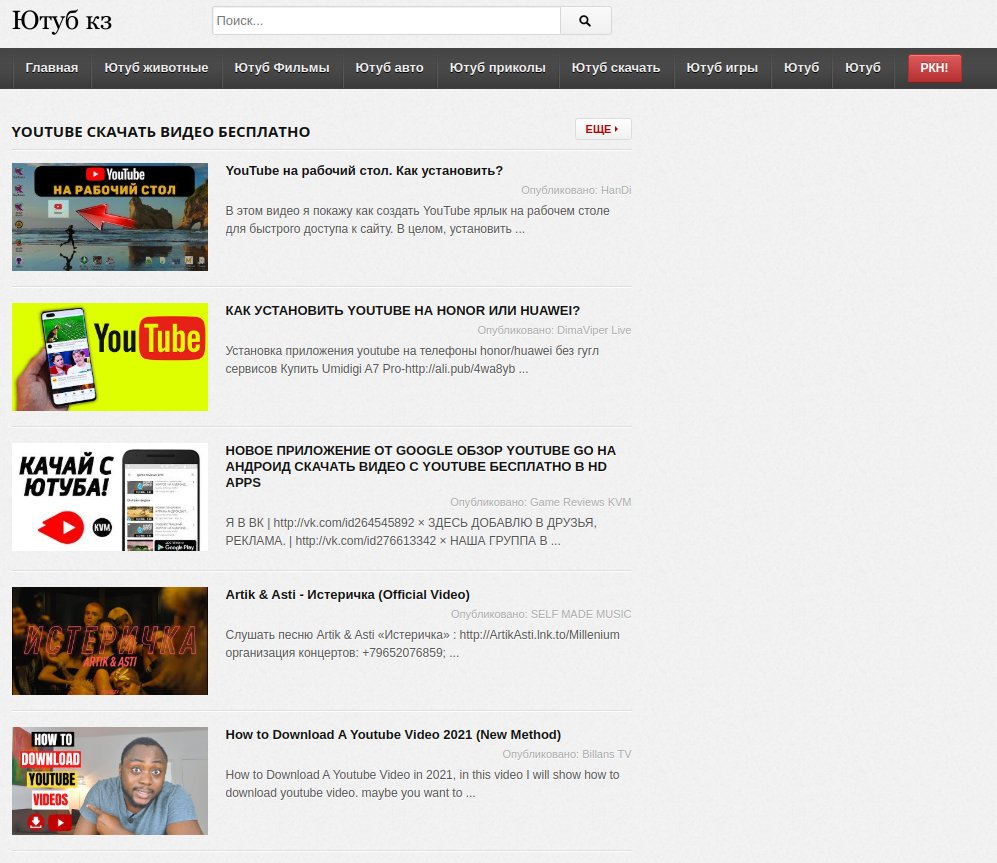The height and width of the screenshot is (863, 997).
Task: Open the Honor Huawei YouTube video thumbnail
Action: click(110, 357)
